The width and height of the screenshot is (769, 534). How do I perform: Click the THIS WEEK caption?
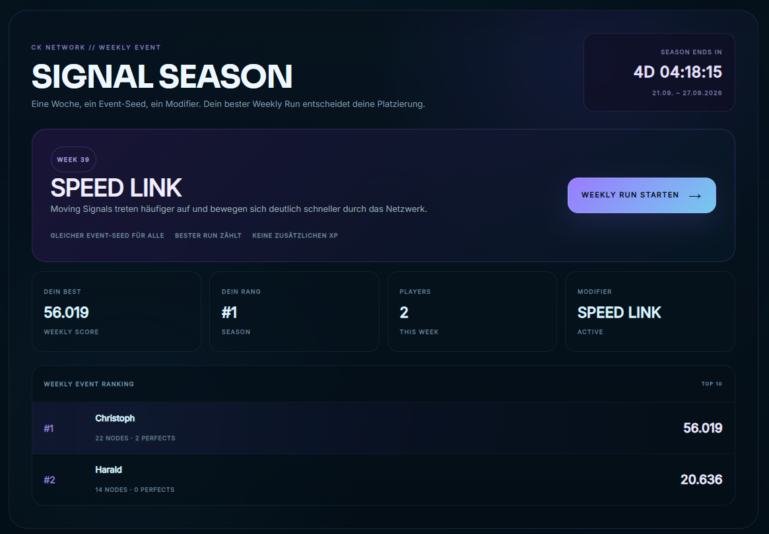(x=419, y=332)
